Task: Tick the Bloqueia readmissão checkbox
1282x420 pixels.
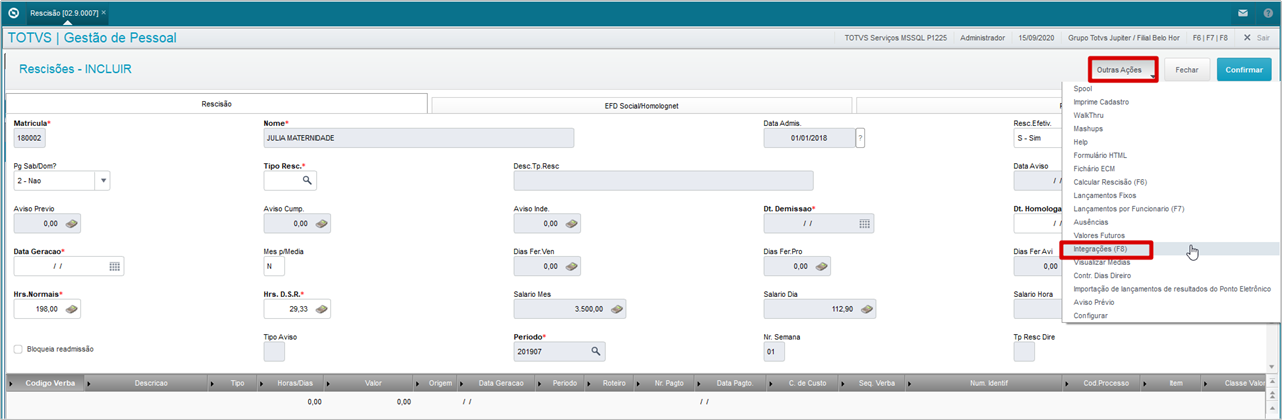Action: click(x=18, y=349)
